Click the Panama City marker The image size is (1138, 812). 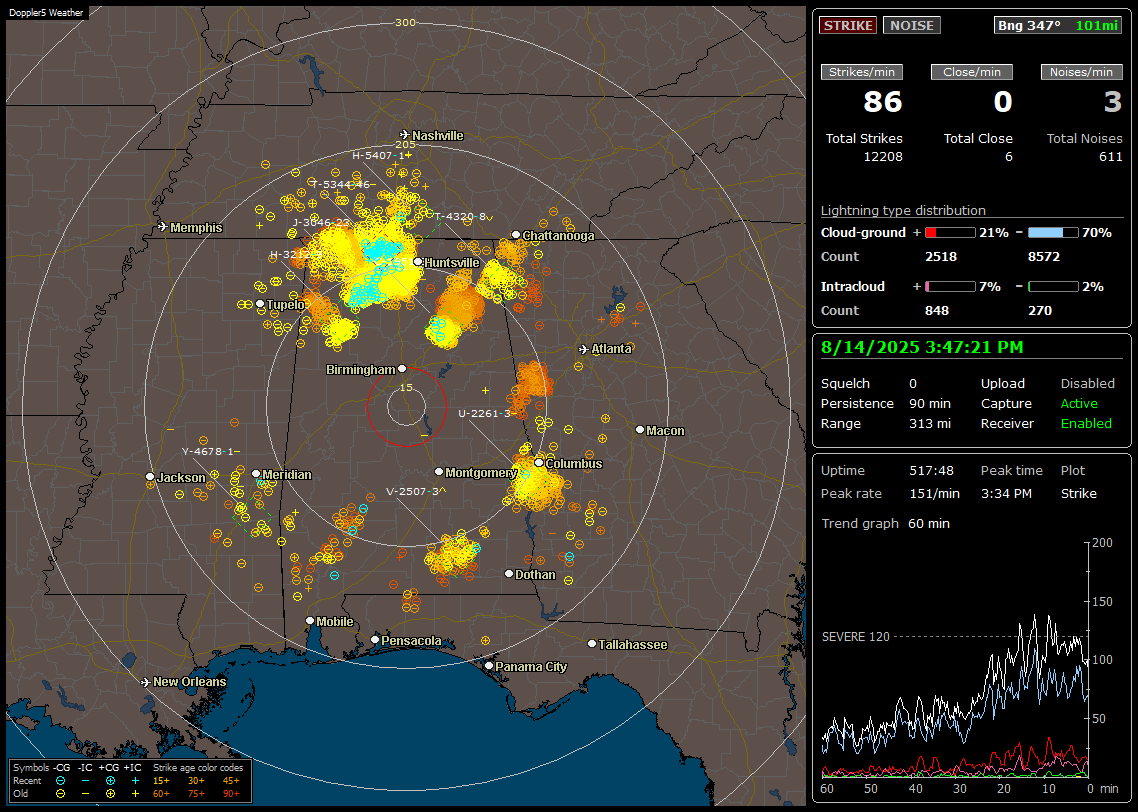point(489,665)
